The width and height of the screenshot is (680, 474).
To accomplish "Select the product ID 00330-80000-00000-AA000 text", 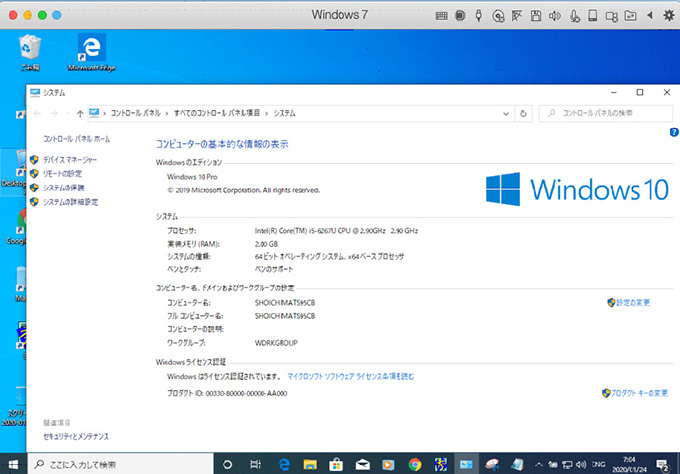I will pyautogui.click(x=246, y=394).
